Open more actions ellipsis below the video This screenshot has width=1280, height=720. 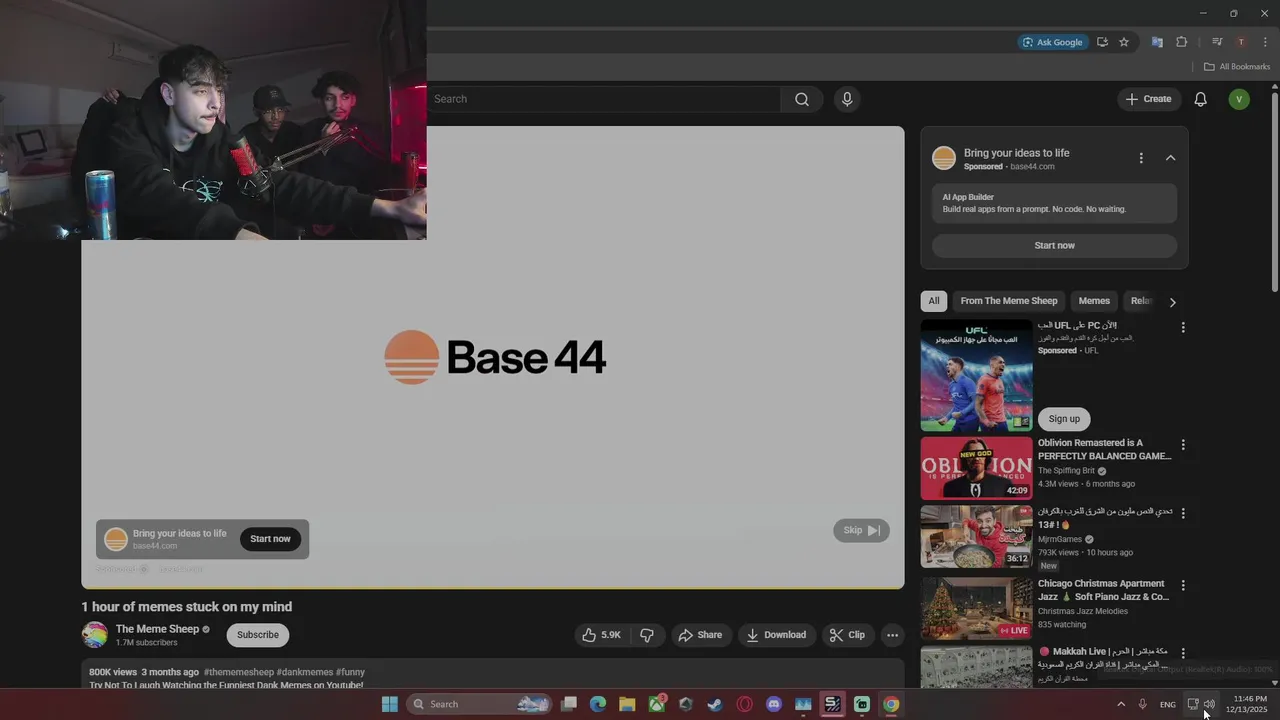[892, 635]
